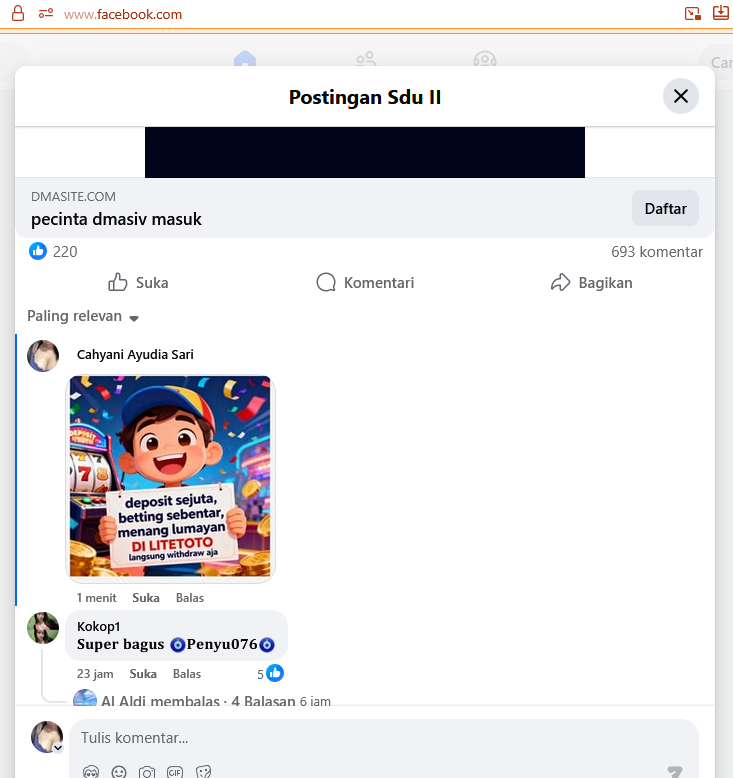Open the Facebook Home tab icon
Viewport: 733px width, 778px height.
pos(245,59)
